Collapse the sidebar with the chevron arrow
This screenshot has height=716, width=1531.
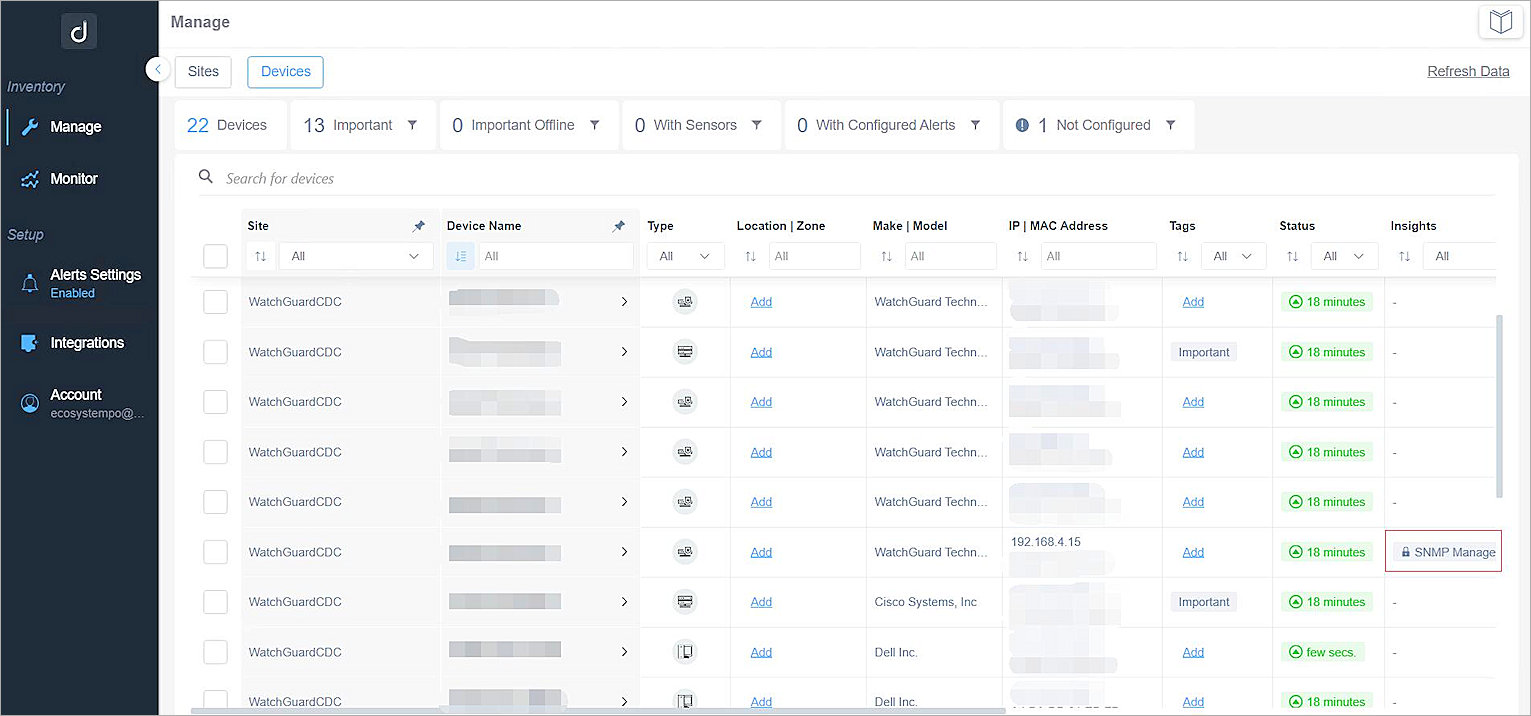coord(158,69)
